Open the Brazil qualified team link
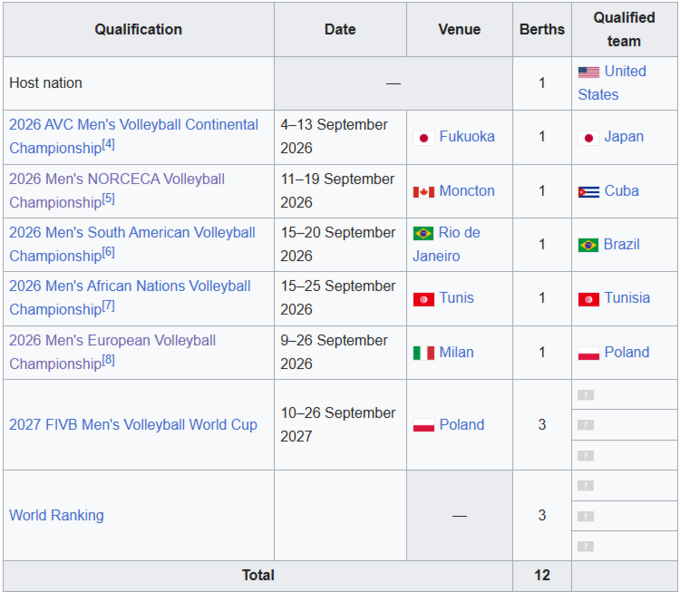 [x=621, y=244]
